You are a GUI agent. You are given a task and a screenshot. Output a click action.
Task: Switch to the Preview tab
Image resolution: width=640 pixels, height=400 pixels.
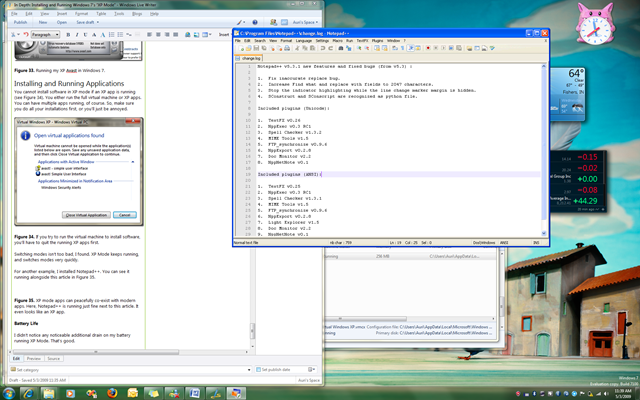click(x=34, y=357)
